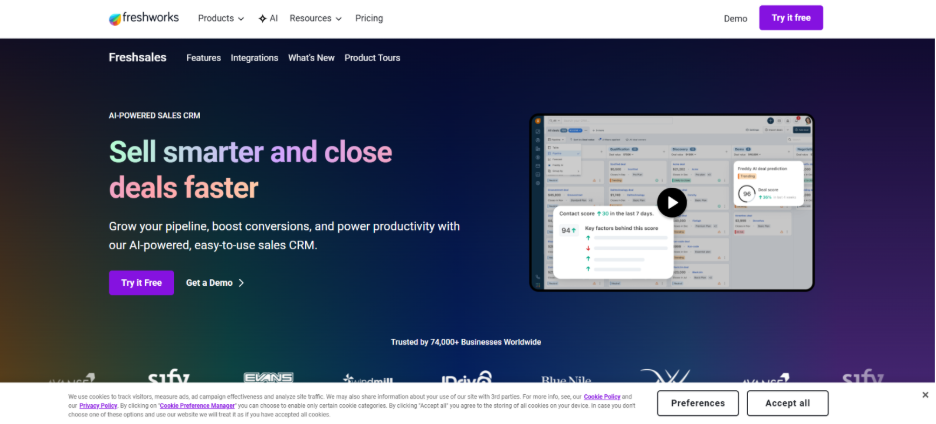Open the Freshsales product home link

click(x=137, y=58)
